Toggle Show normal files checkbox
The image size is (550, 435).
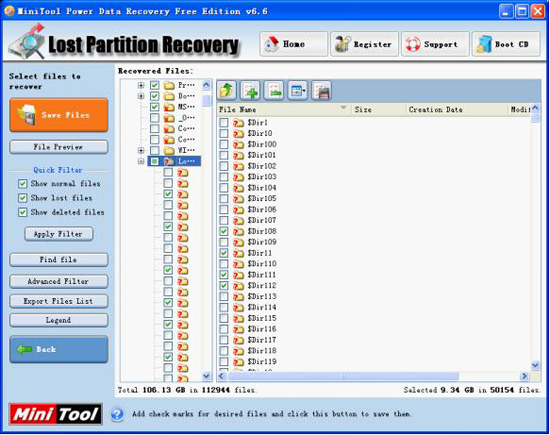point(22,184)
